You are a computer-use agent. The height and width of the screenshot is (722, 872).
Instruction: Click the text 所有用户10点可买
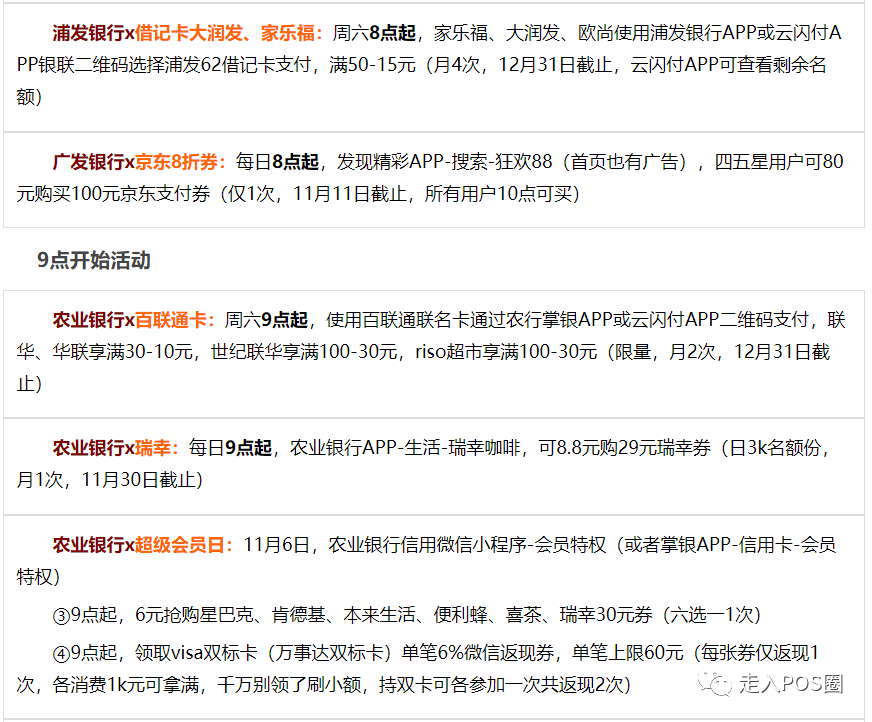tap(498, 194)
